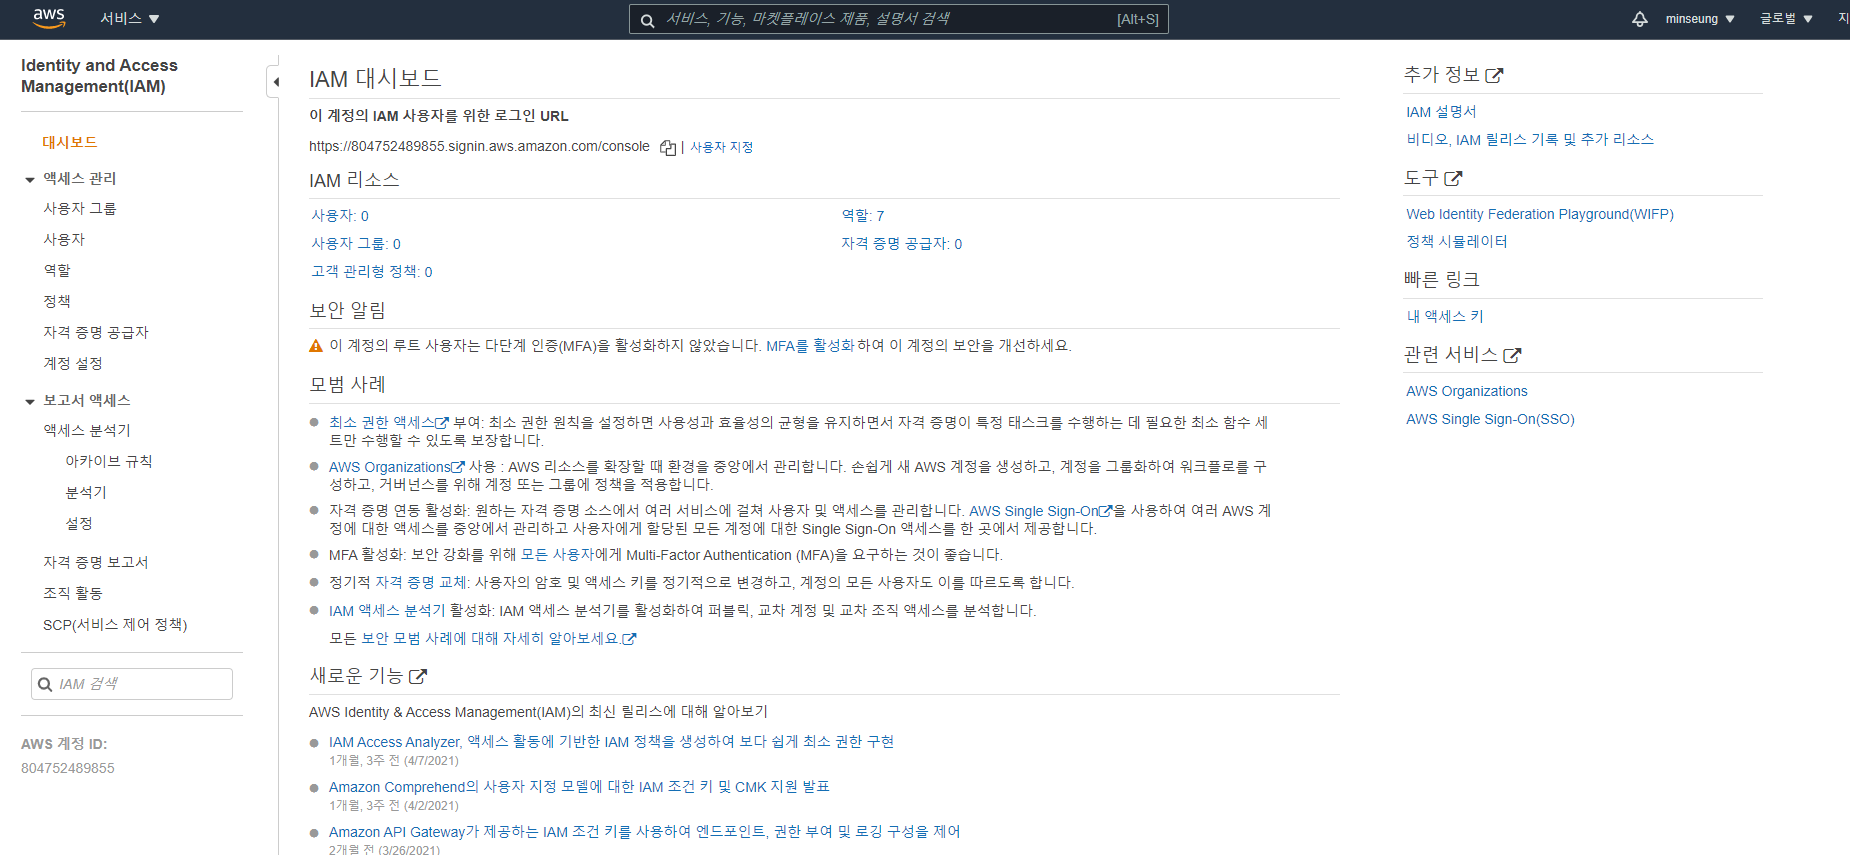Select 대시보드 in the sidebar
Image resolution: width=1850 pixels, height=855 pixels.
[x=70, y=142]
